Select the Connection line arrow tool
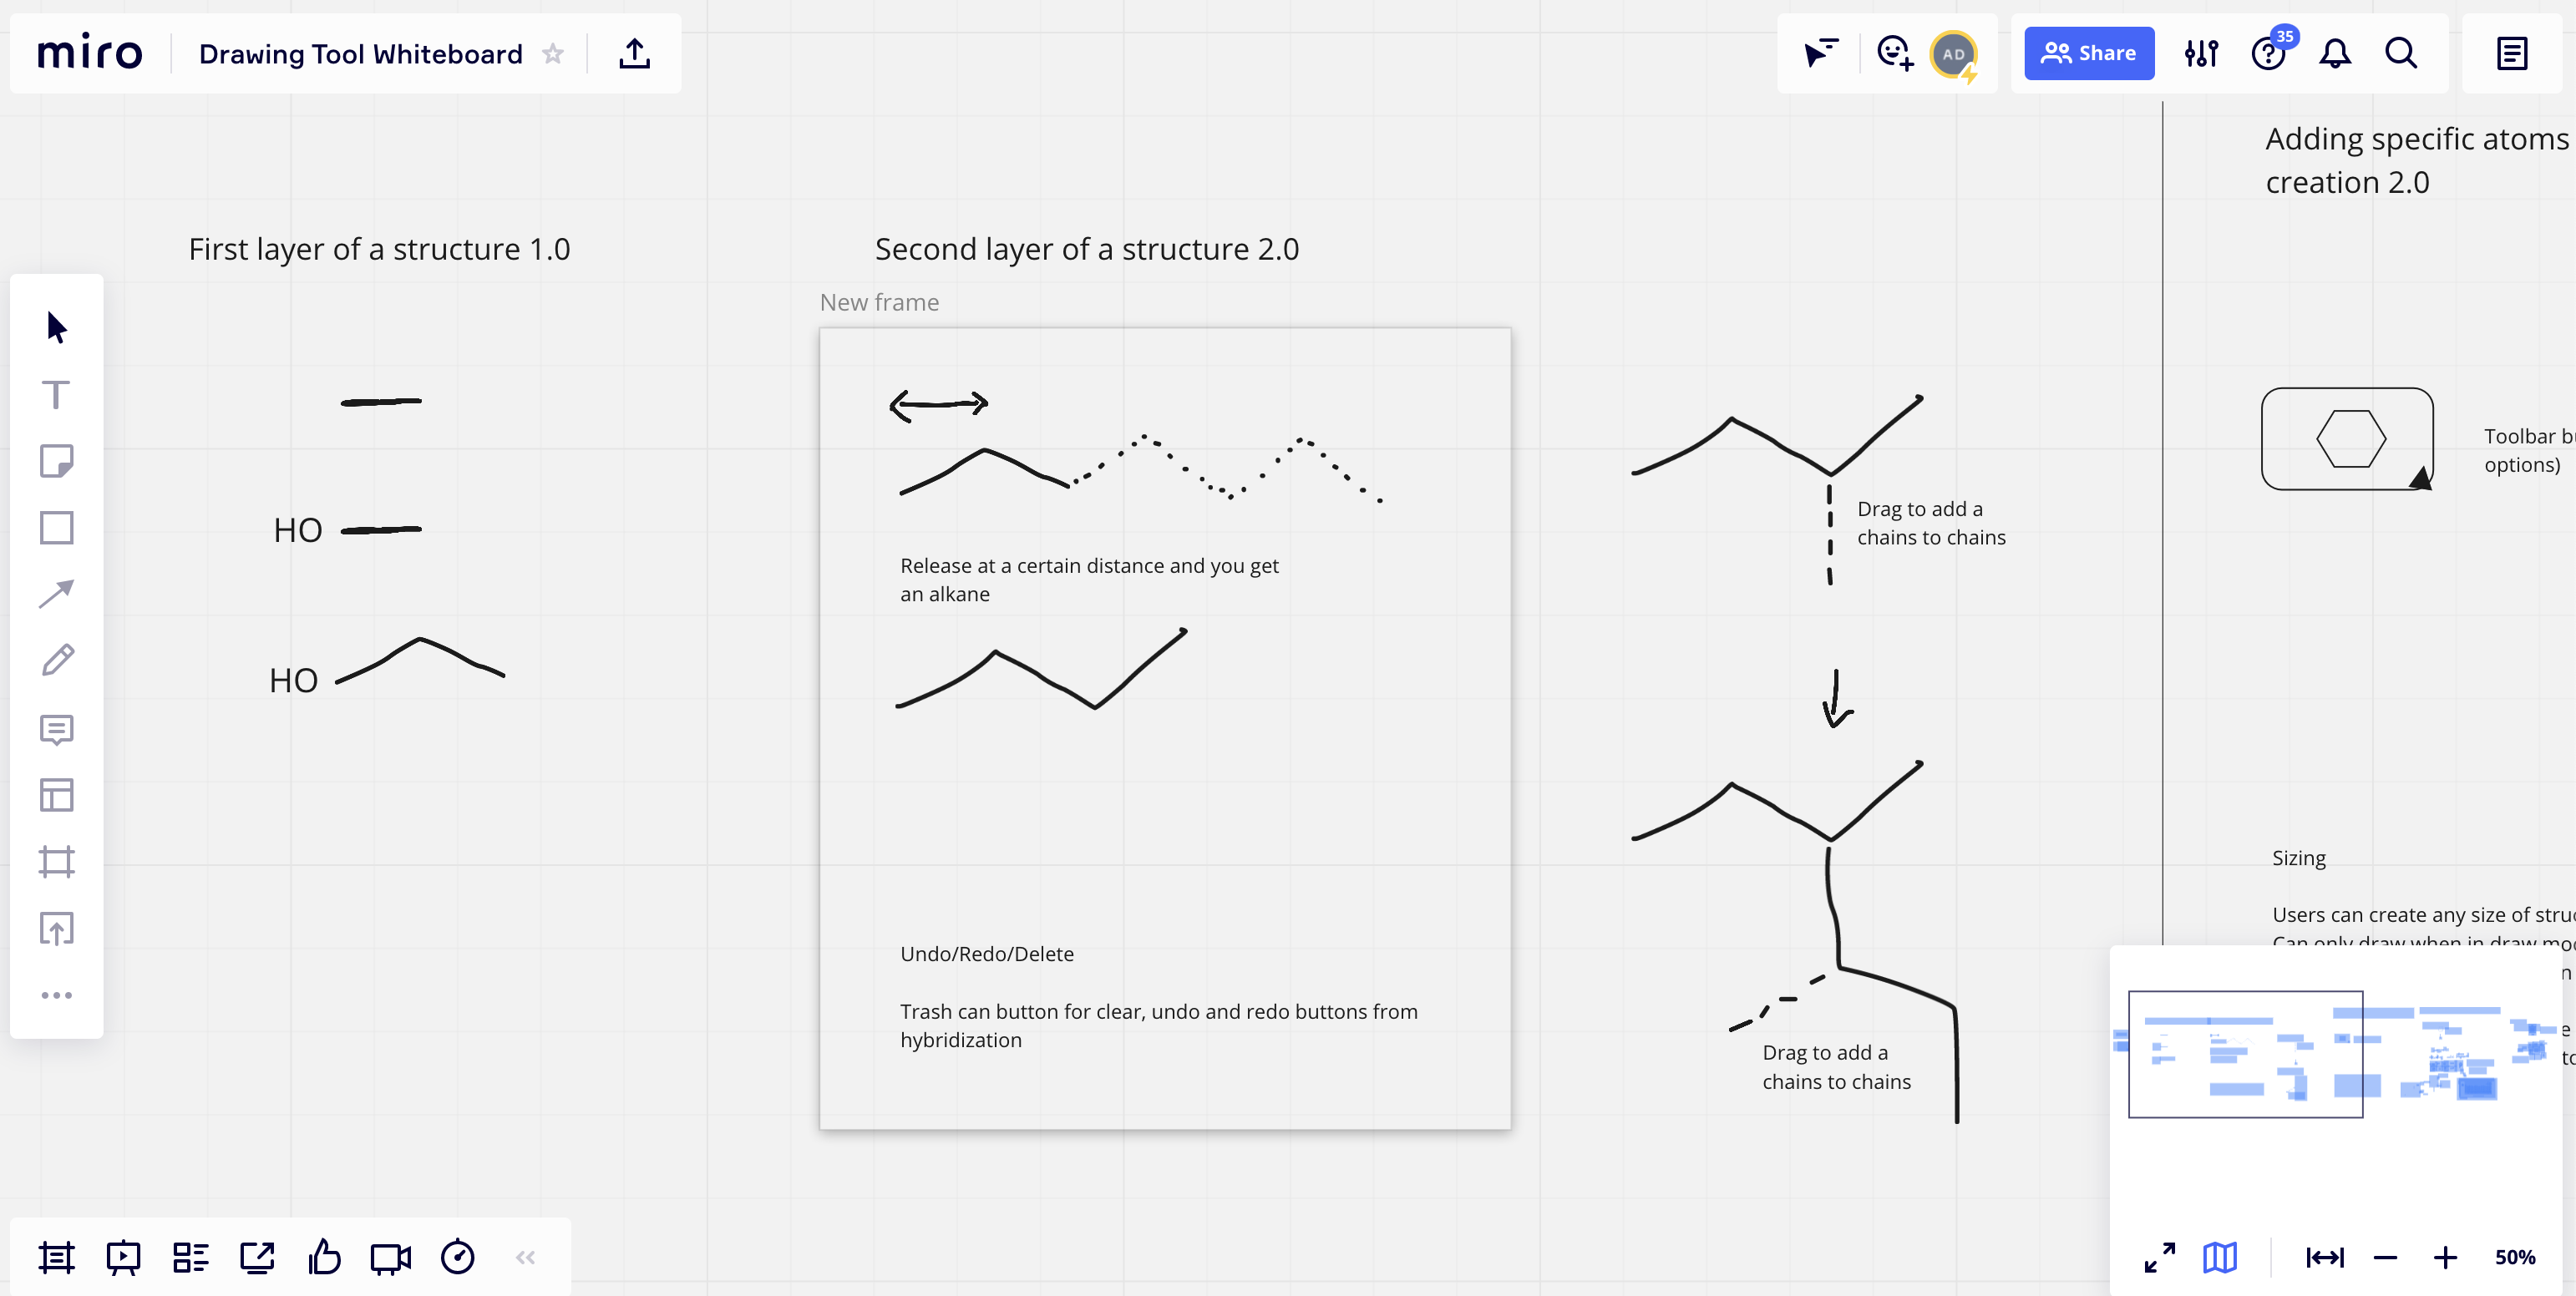This screenshot has height=1296, width=2576. [56, 594]
